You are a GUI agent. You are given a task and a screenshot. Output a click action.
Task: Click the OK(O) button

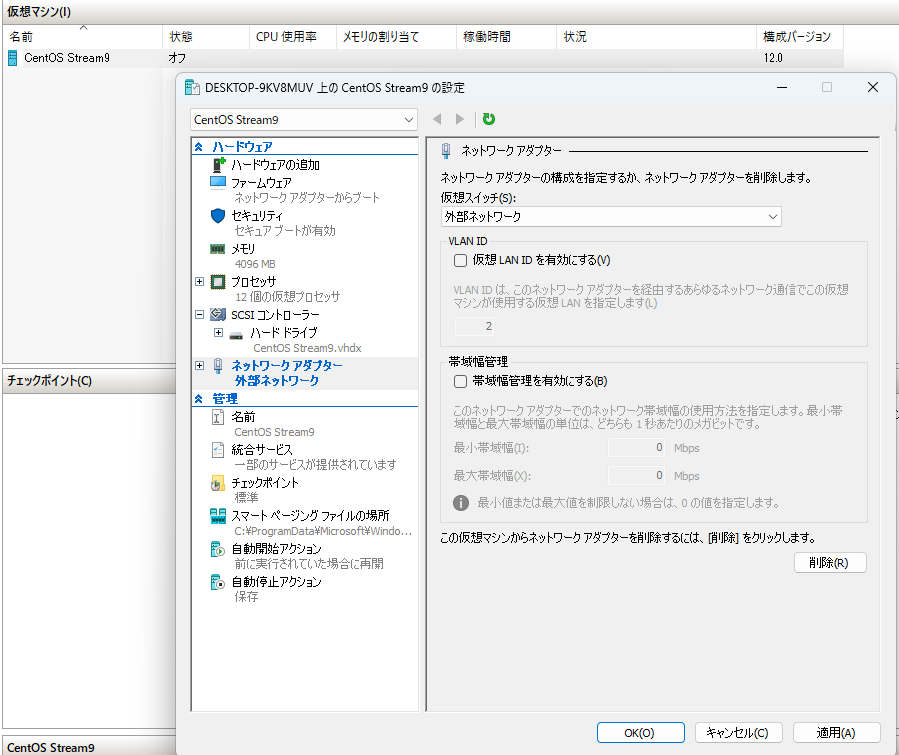point(639,732)
